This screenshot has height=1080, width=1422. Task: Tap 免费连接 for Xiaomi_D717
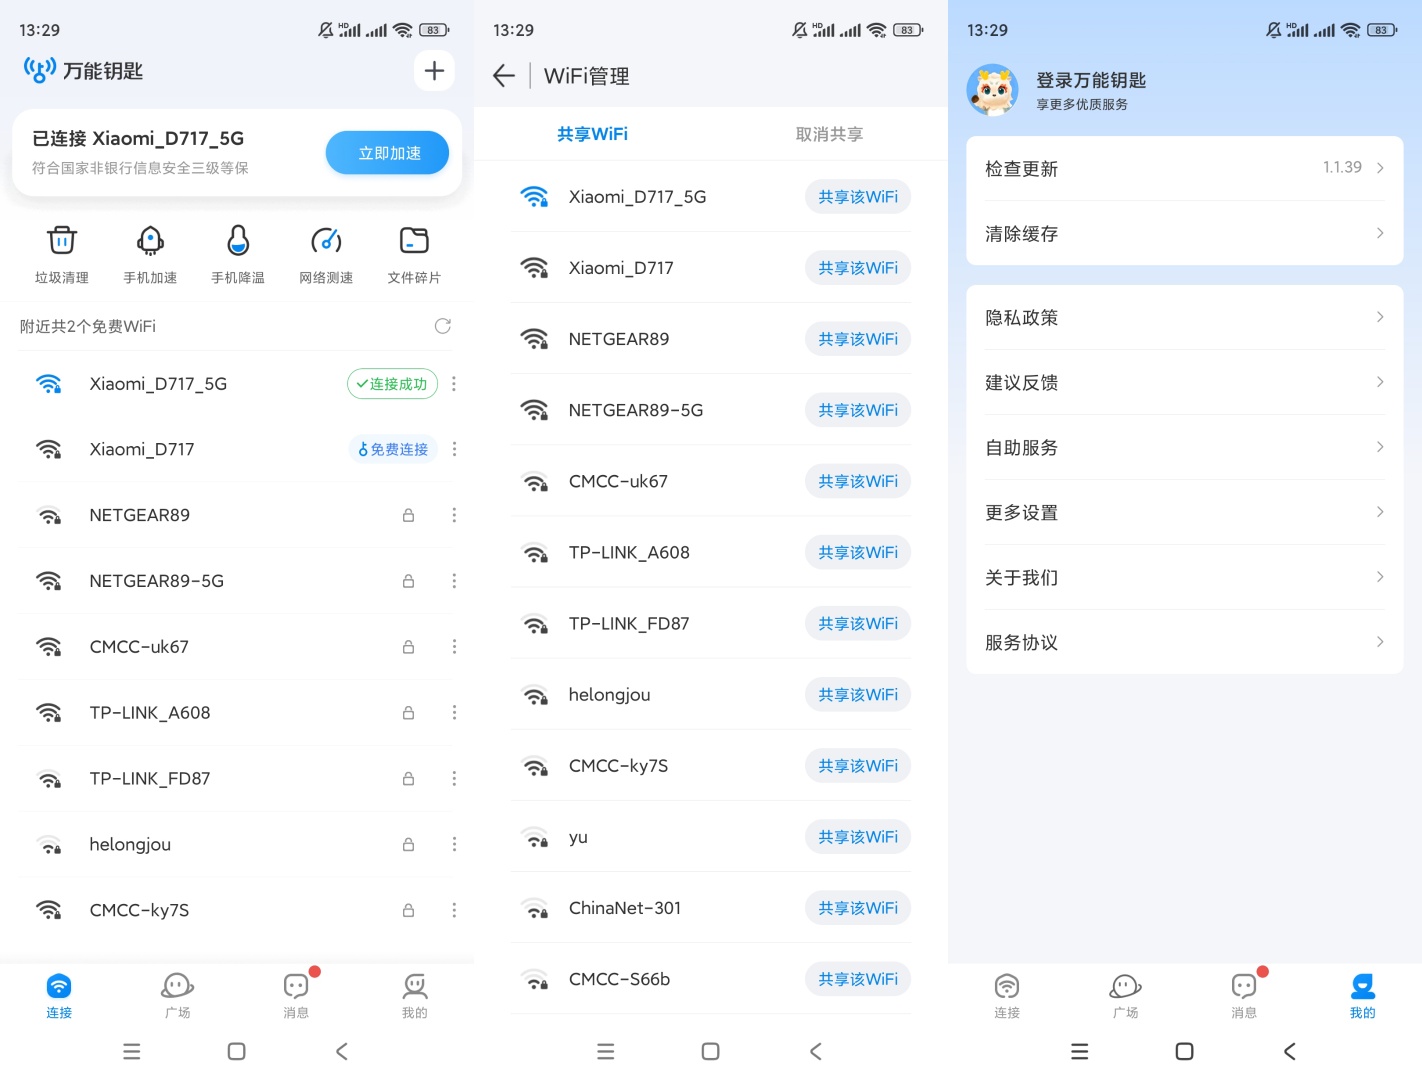coord(393,450)
